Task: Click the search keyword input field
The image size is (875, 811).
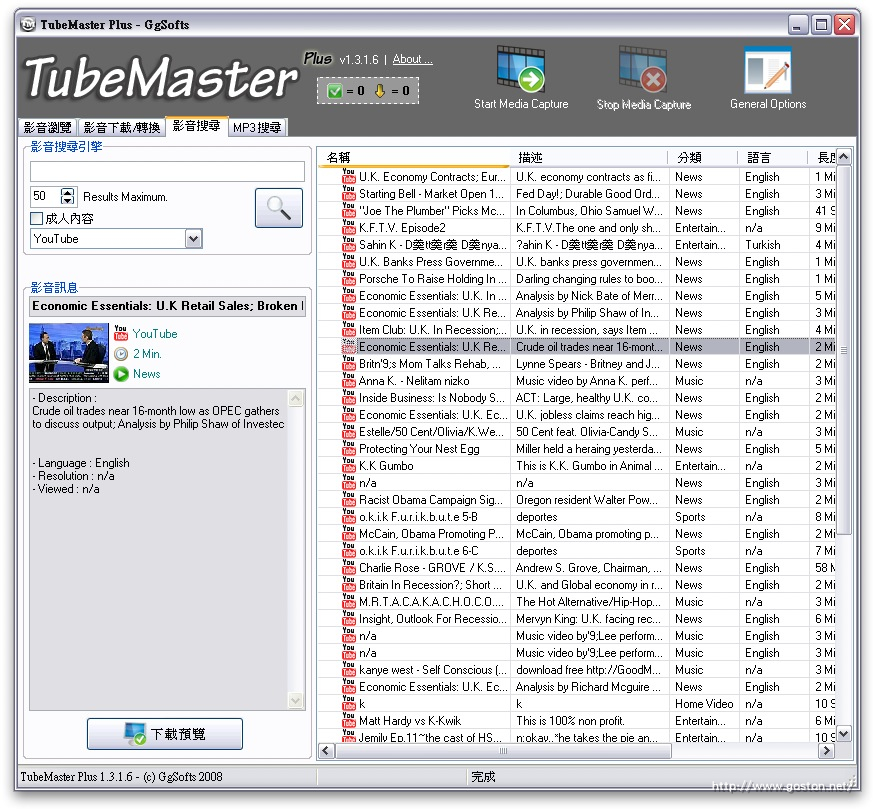Action: [x=167, y=171]
